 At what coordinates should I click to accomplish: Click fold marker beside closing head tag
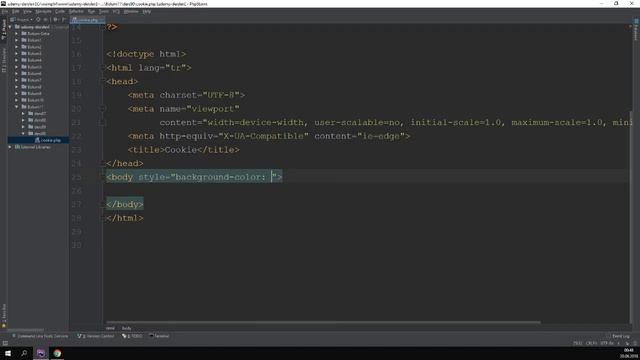coord(103,163)
